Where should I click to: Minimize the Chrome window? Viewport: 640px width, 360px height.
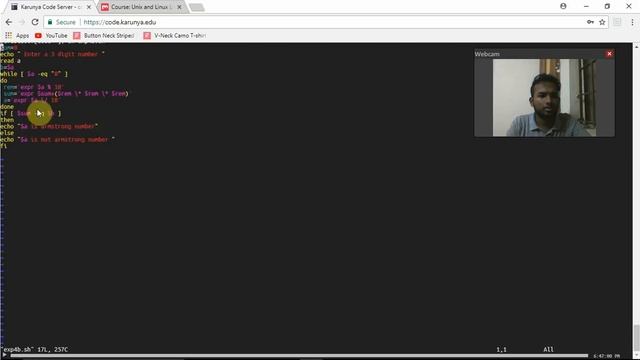pos(586,6)
